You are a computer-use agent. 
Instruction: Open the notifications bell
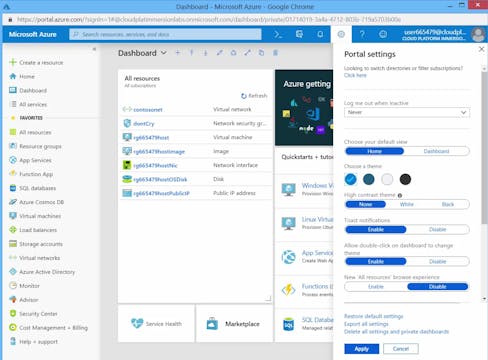320,34
